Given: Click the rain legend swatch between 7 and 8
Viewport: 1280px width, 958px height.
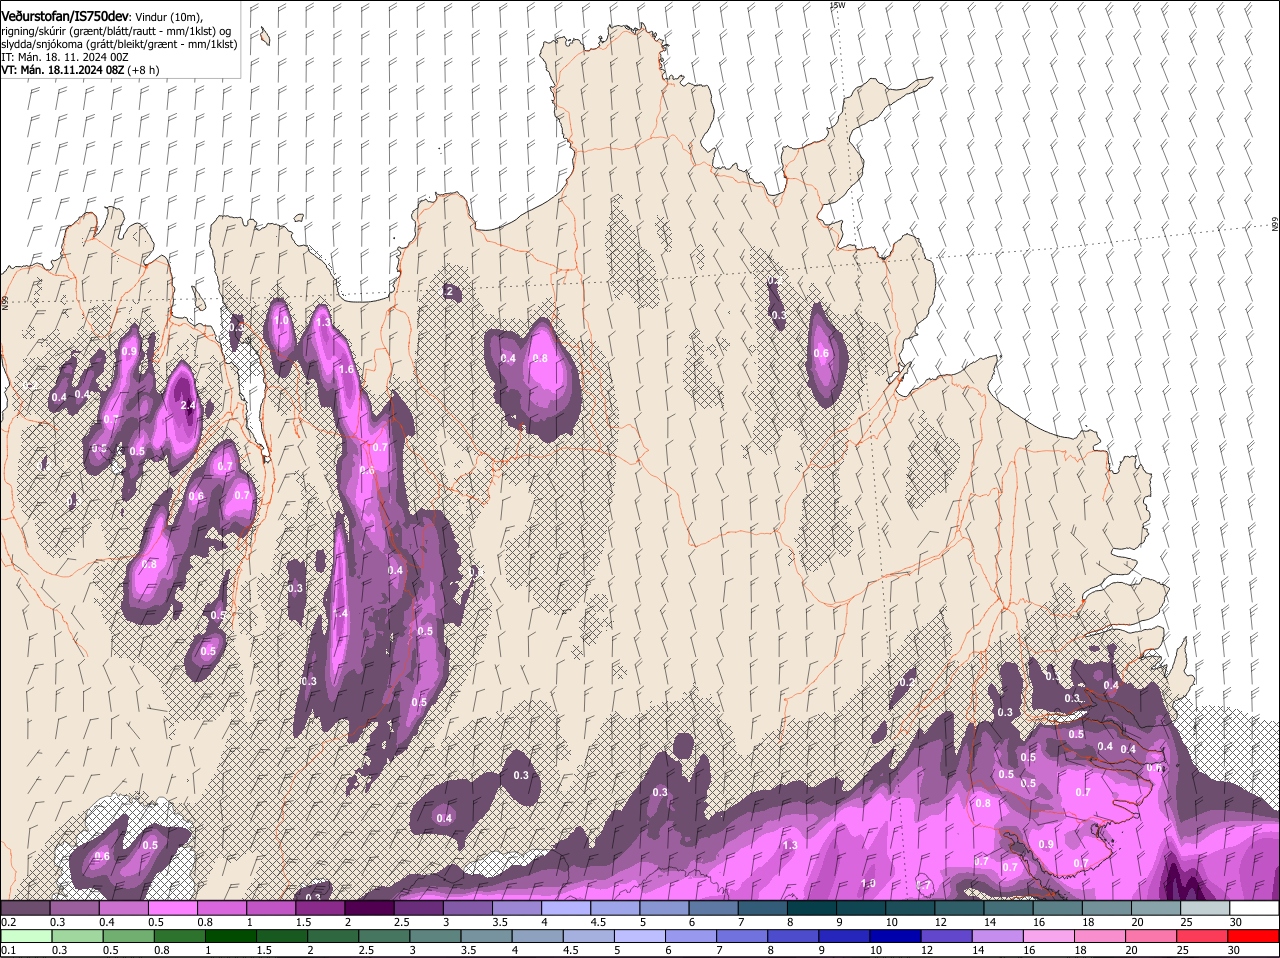Looking at the screenshot, I should tap(742, 936).
